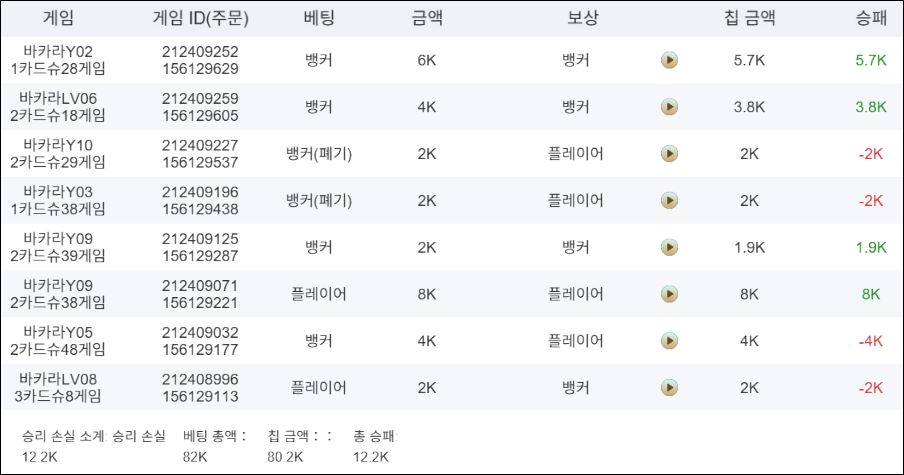Click the 칩 금액 column header
The width and height of the screenshot is (904, 475).
tap(749, 18)
